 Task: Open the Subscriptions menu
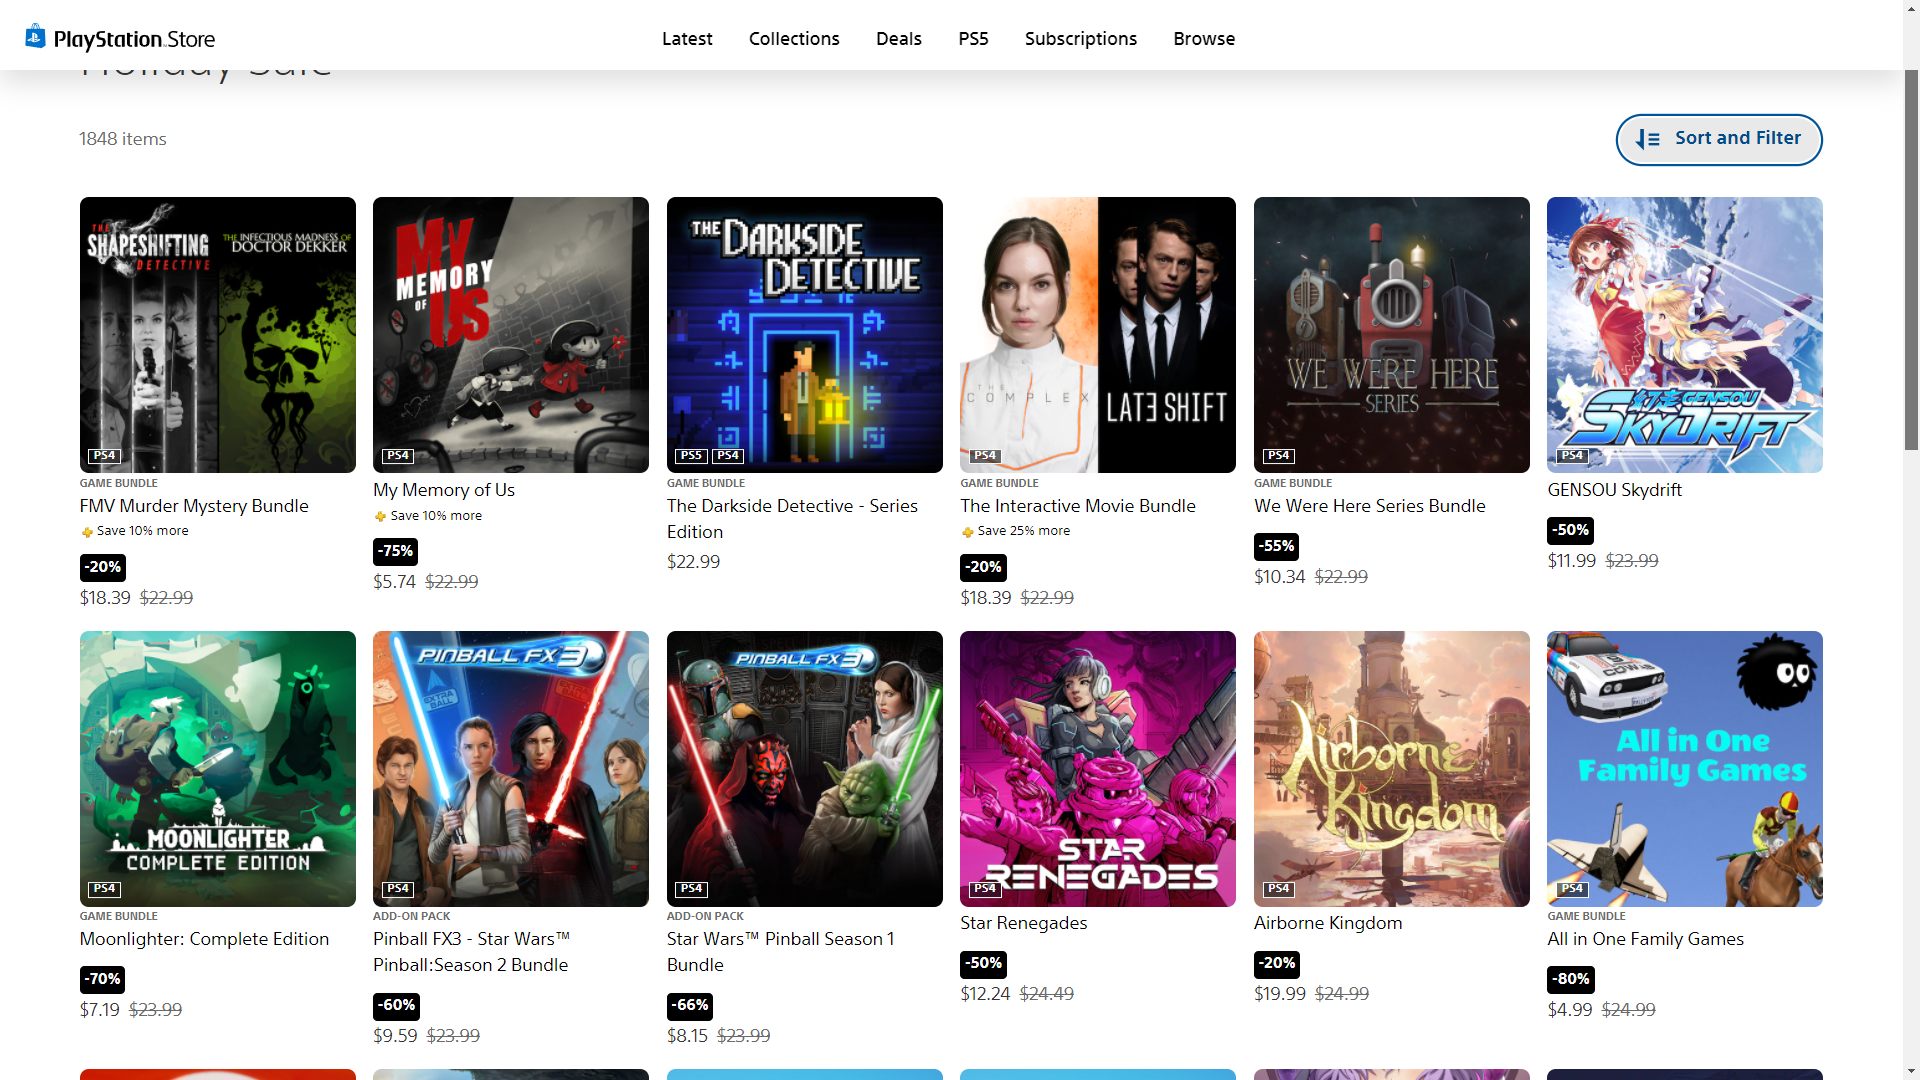pyautogui.click(x=1080, y=39)
